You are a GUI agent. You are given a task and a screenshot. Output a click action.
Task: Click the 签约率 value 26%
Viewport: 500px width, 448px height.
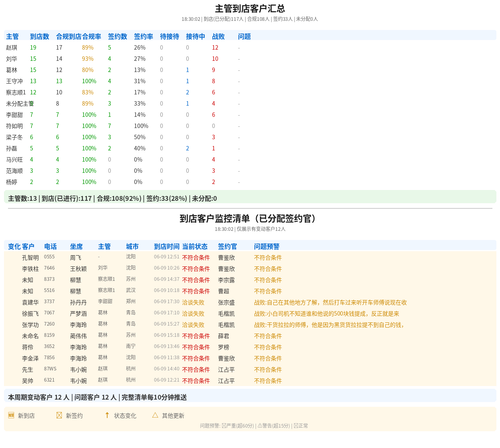(x=140, y=48)
